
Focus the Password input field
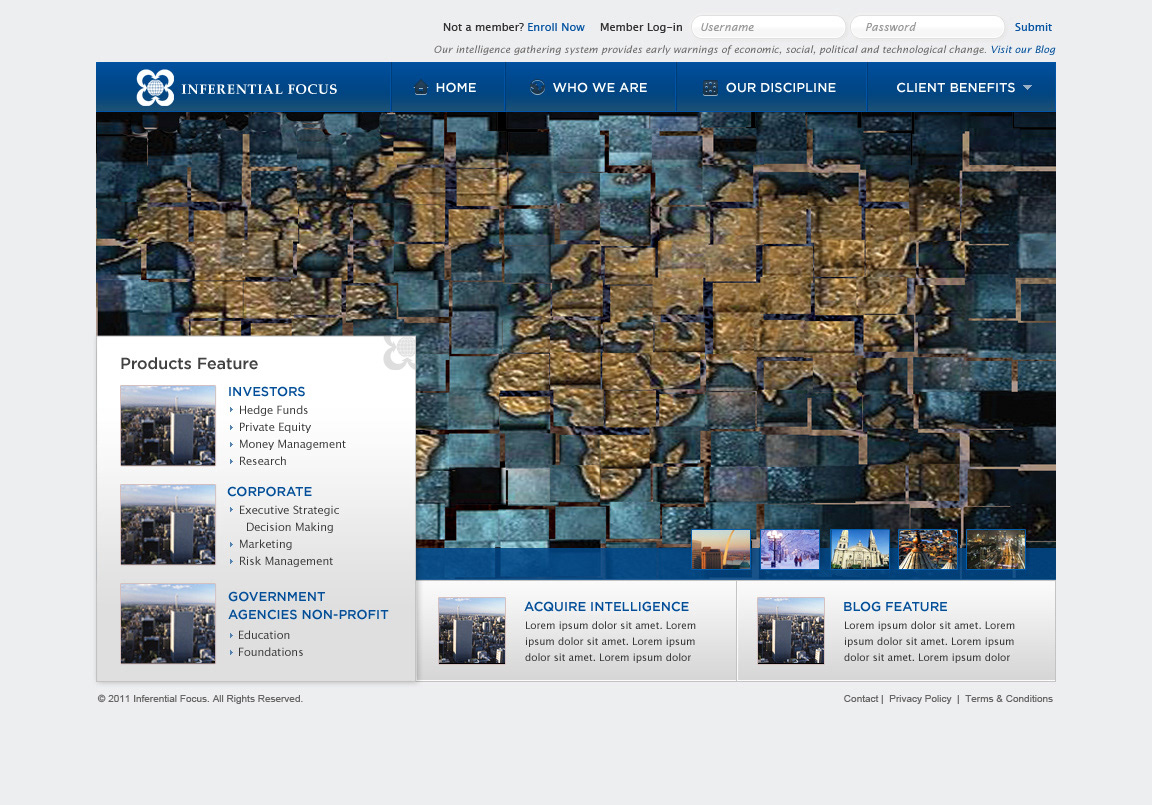click(x=927, y=27)
